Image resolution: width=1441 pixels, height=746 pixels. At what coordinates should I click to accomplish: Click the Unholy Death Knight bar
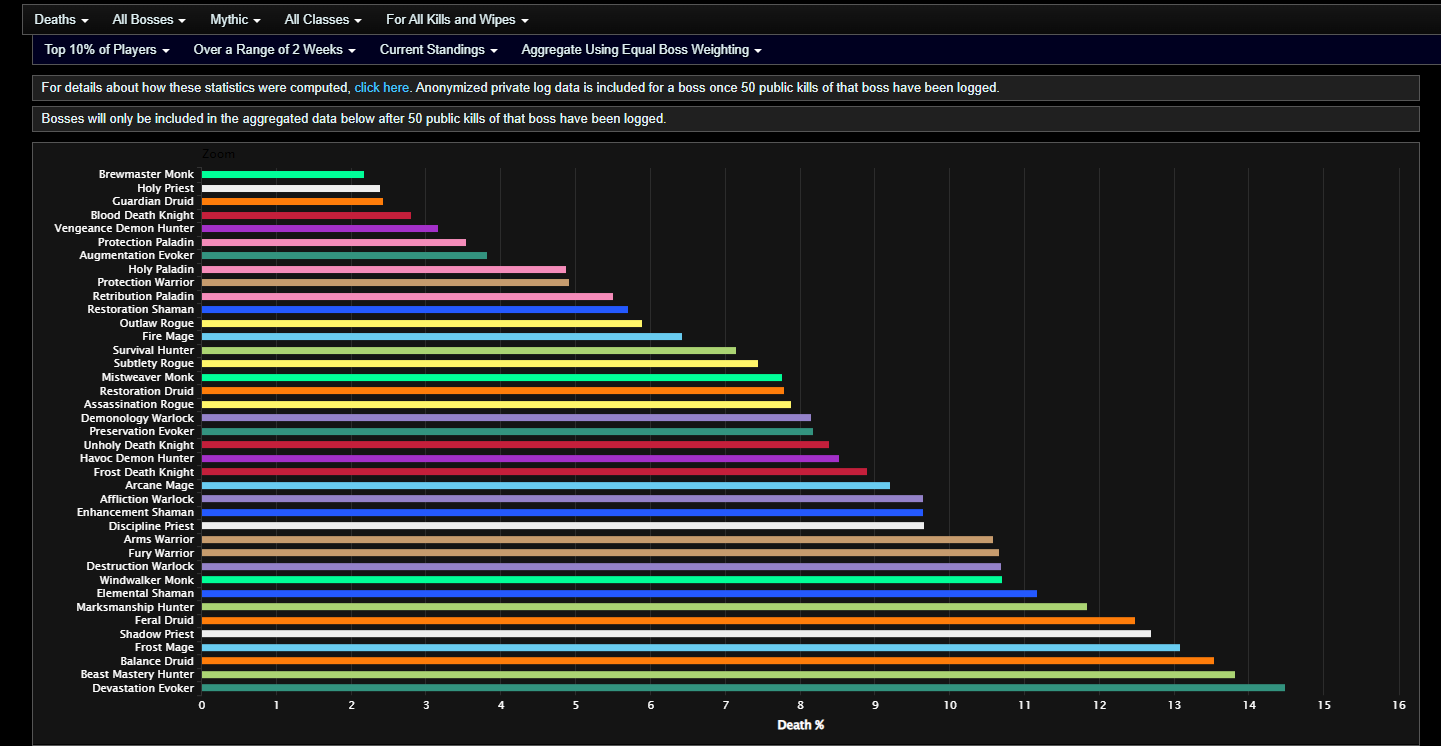[515, 445]
